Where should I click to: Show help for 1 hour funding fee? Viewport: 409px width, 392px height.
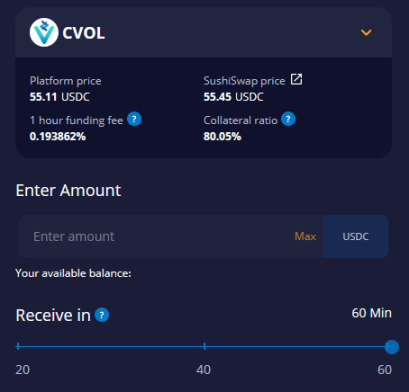click(134, 119)
